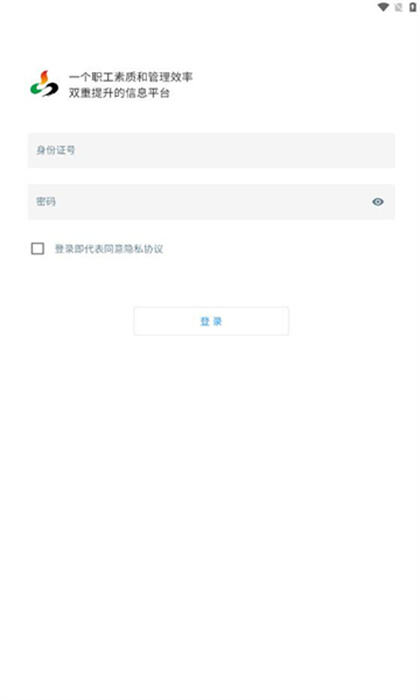
Task: Focus the 身份证号 input field
Action: (x=211, y=150)
